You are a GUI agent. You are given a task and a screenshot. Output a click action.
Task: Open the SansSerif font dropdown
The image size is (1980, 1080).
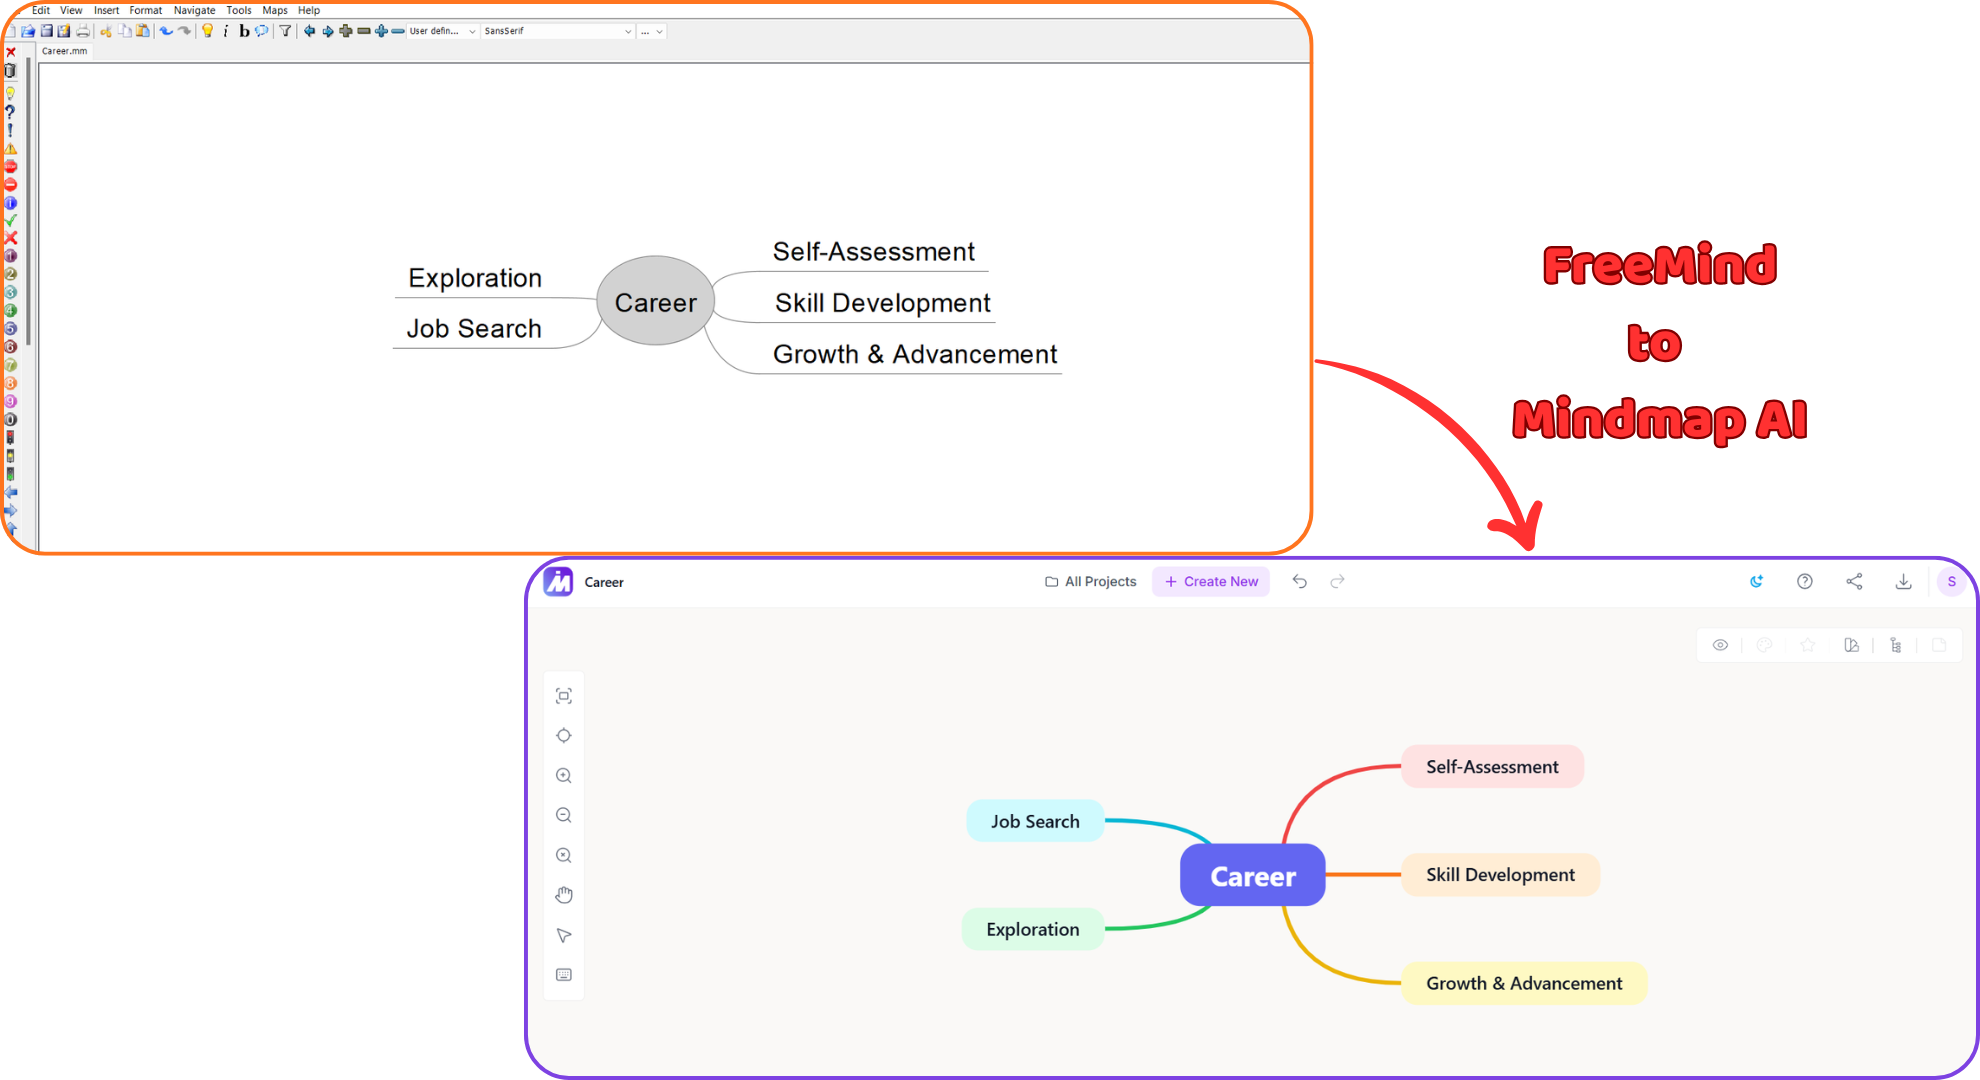[x=558, y=31]
